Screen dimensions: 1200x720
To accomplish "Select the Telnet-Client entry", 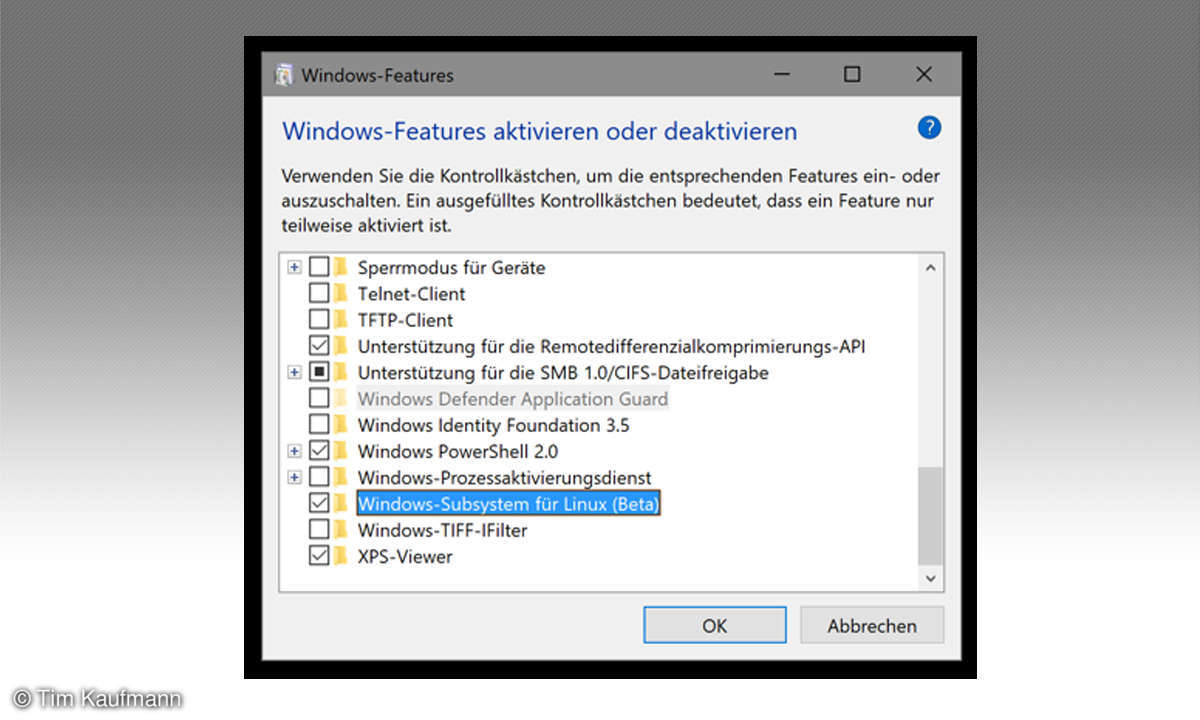I will [411, 294].
